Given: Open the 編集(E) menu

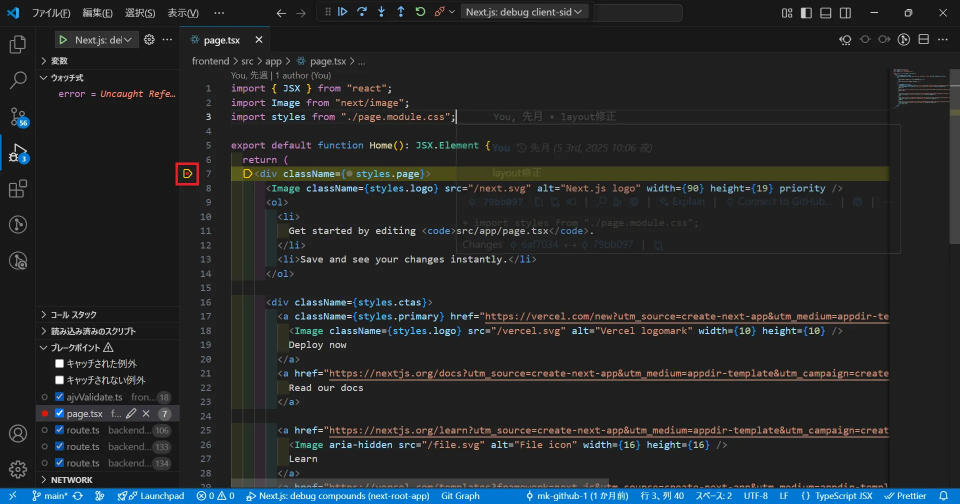Looking at the screenshot, I should coord(97,13).
